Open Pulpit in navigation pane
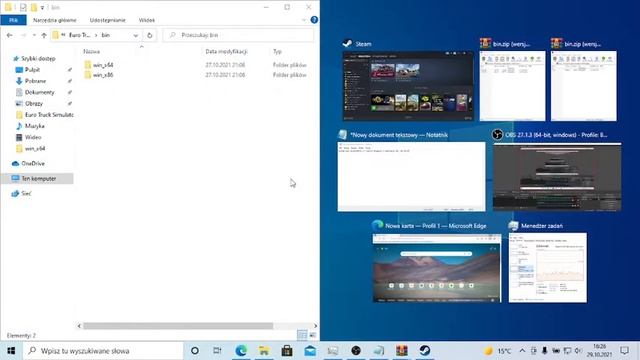 coord(32,70)
